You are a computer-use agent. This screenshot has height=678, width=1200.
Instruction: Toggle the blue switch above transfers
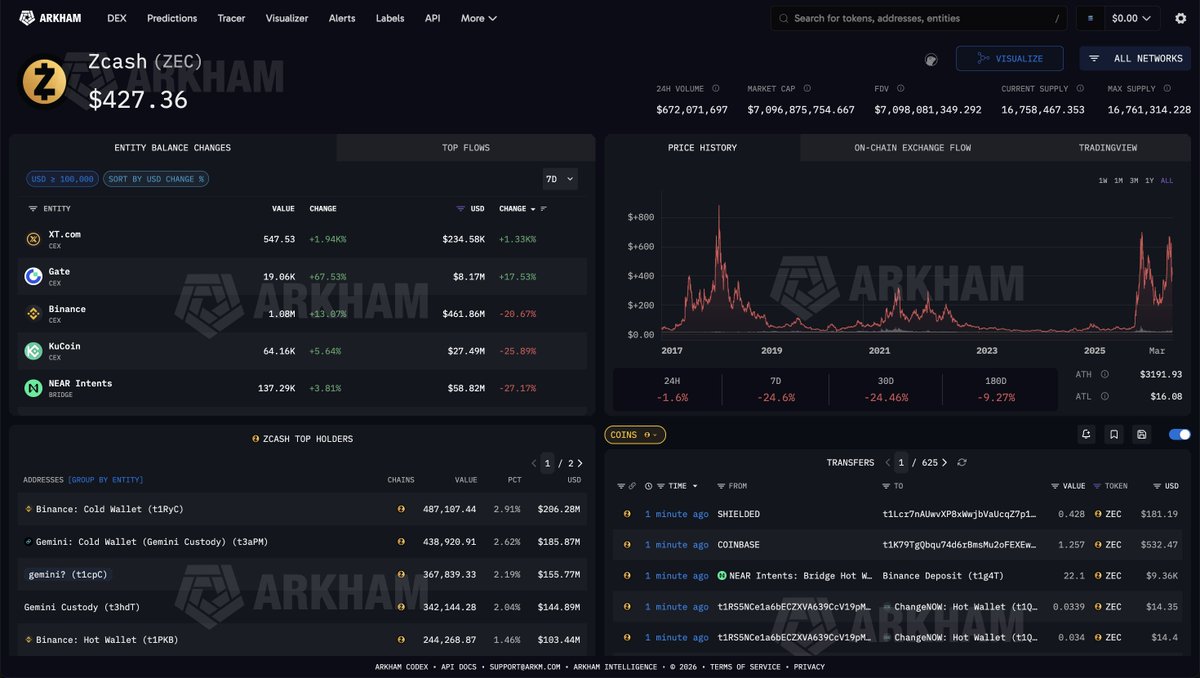(1179, 434)
